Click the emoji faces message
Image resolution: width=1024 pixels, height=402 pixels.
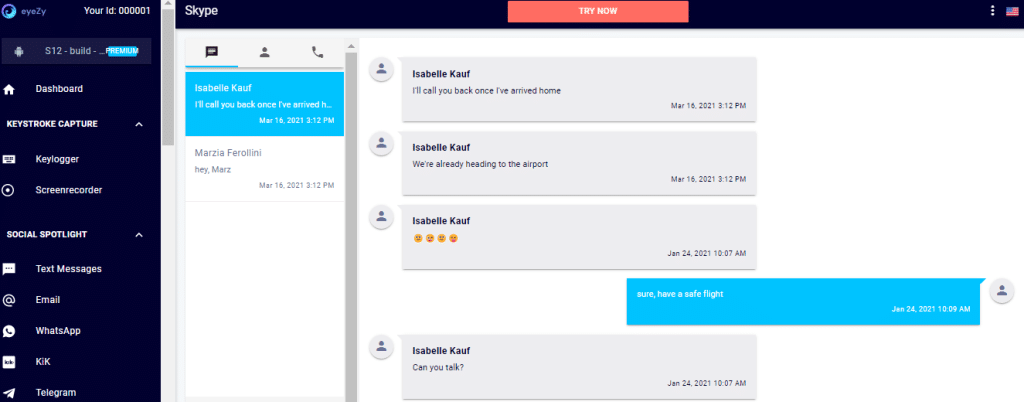click(579, 237)
